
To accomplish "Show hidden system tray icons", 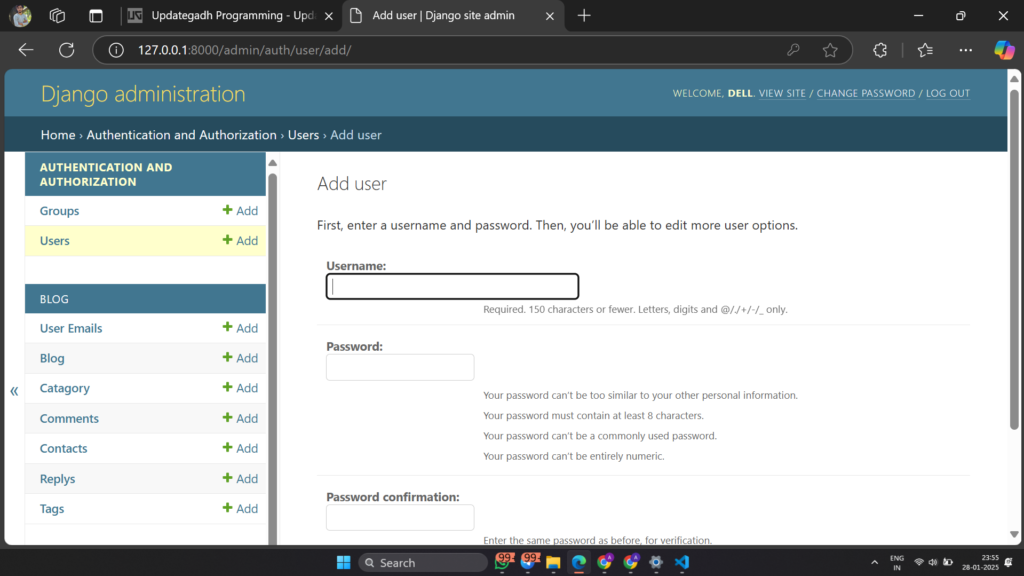I will (x=874, y=562).
